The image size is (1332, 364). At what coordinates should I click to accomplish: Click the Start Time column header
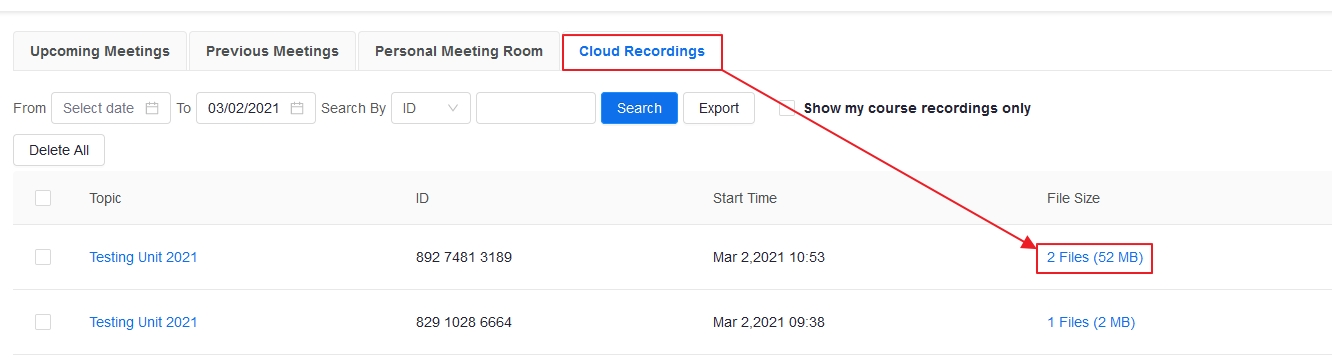(x=745, y=198)
